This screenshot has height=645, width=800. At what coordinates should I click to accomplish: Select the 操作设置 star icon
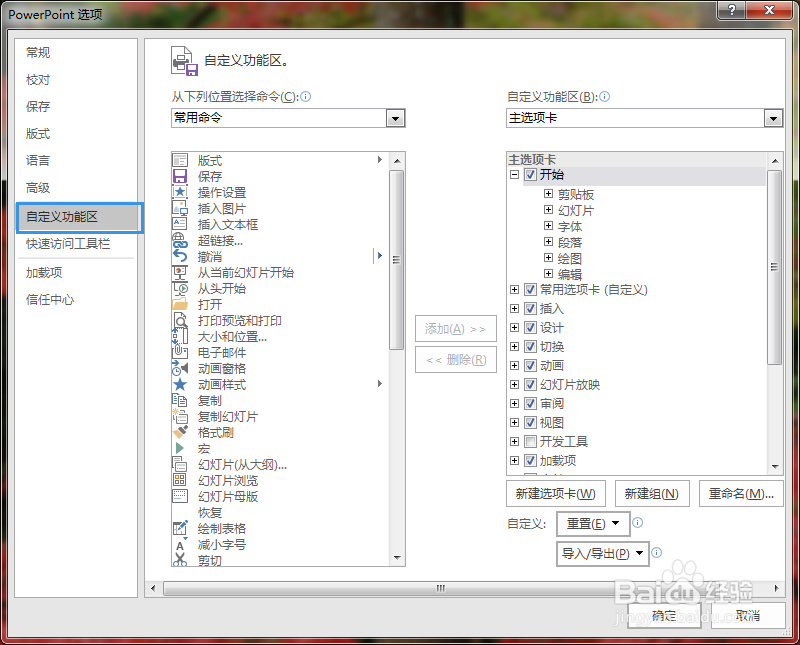coord(180,192)
